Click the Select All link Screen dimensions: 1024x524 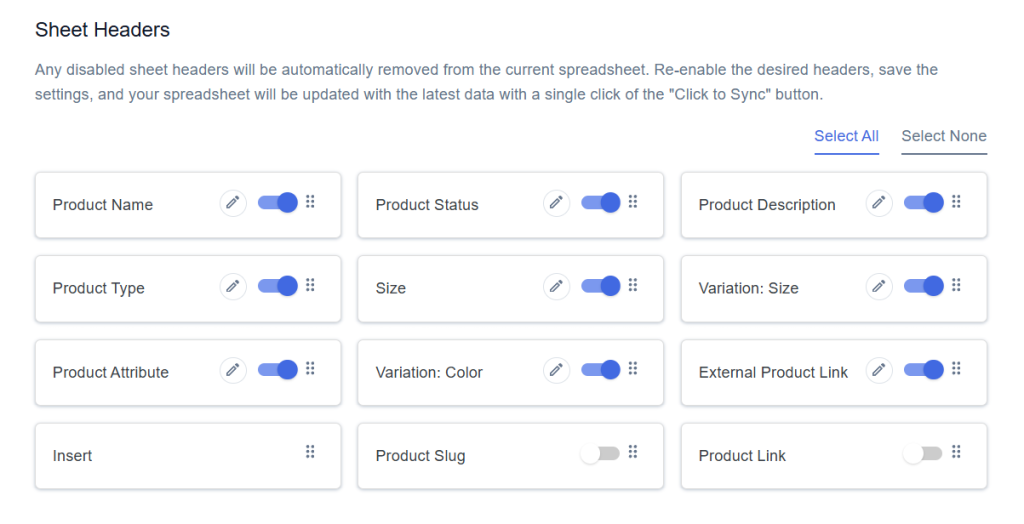(x=846, y=137)
